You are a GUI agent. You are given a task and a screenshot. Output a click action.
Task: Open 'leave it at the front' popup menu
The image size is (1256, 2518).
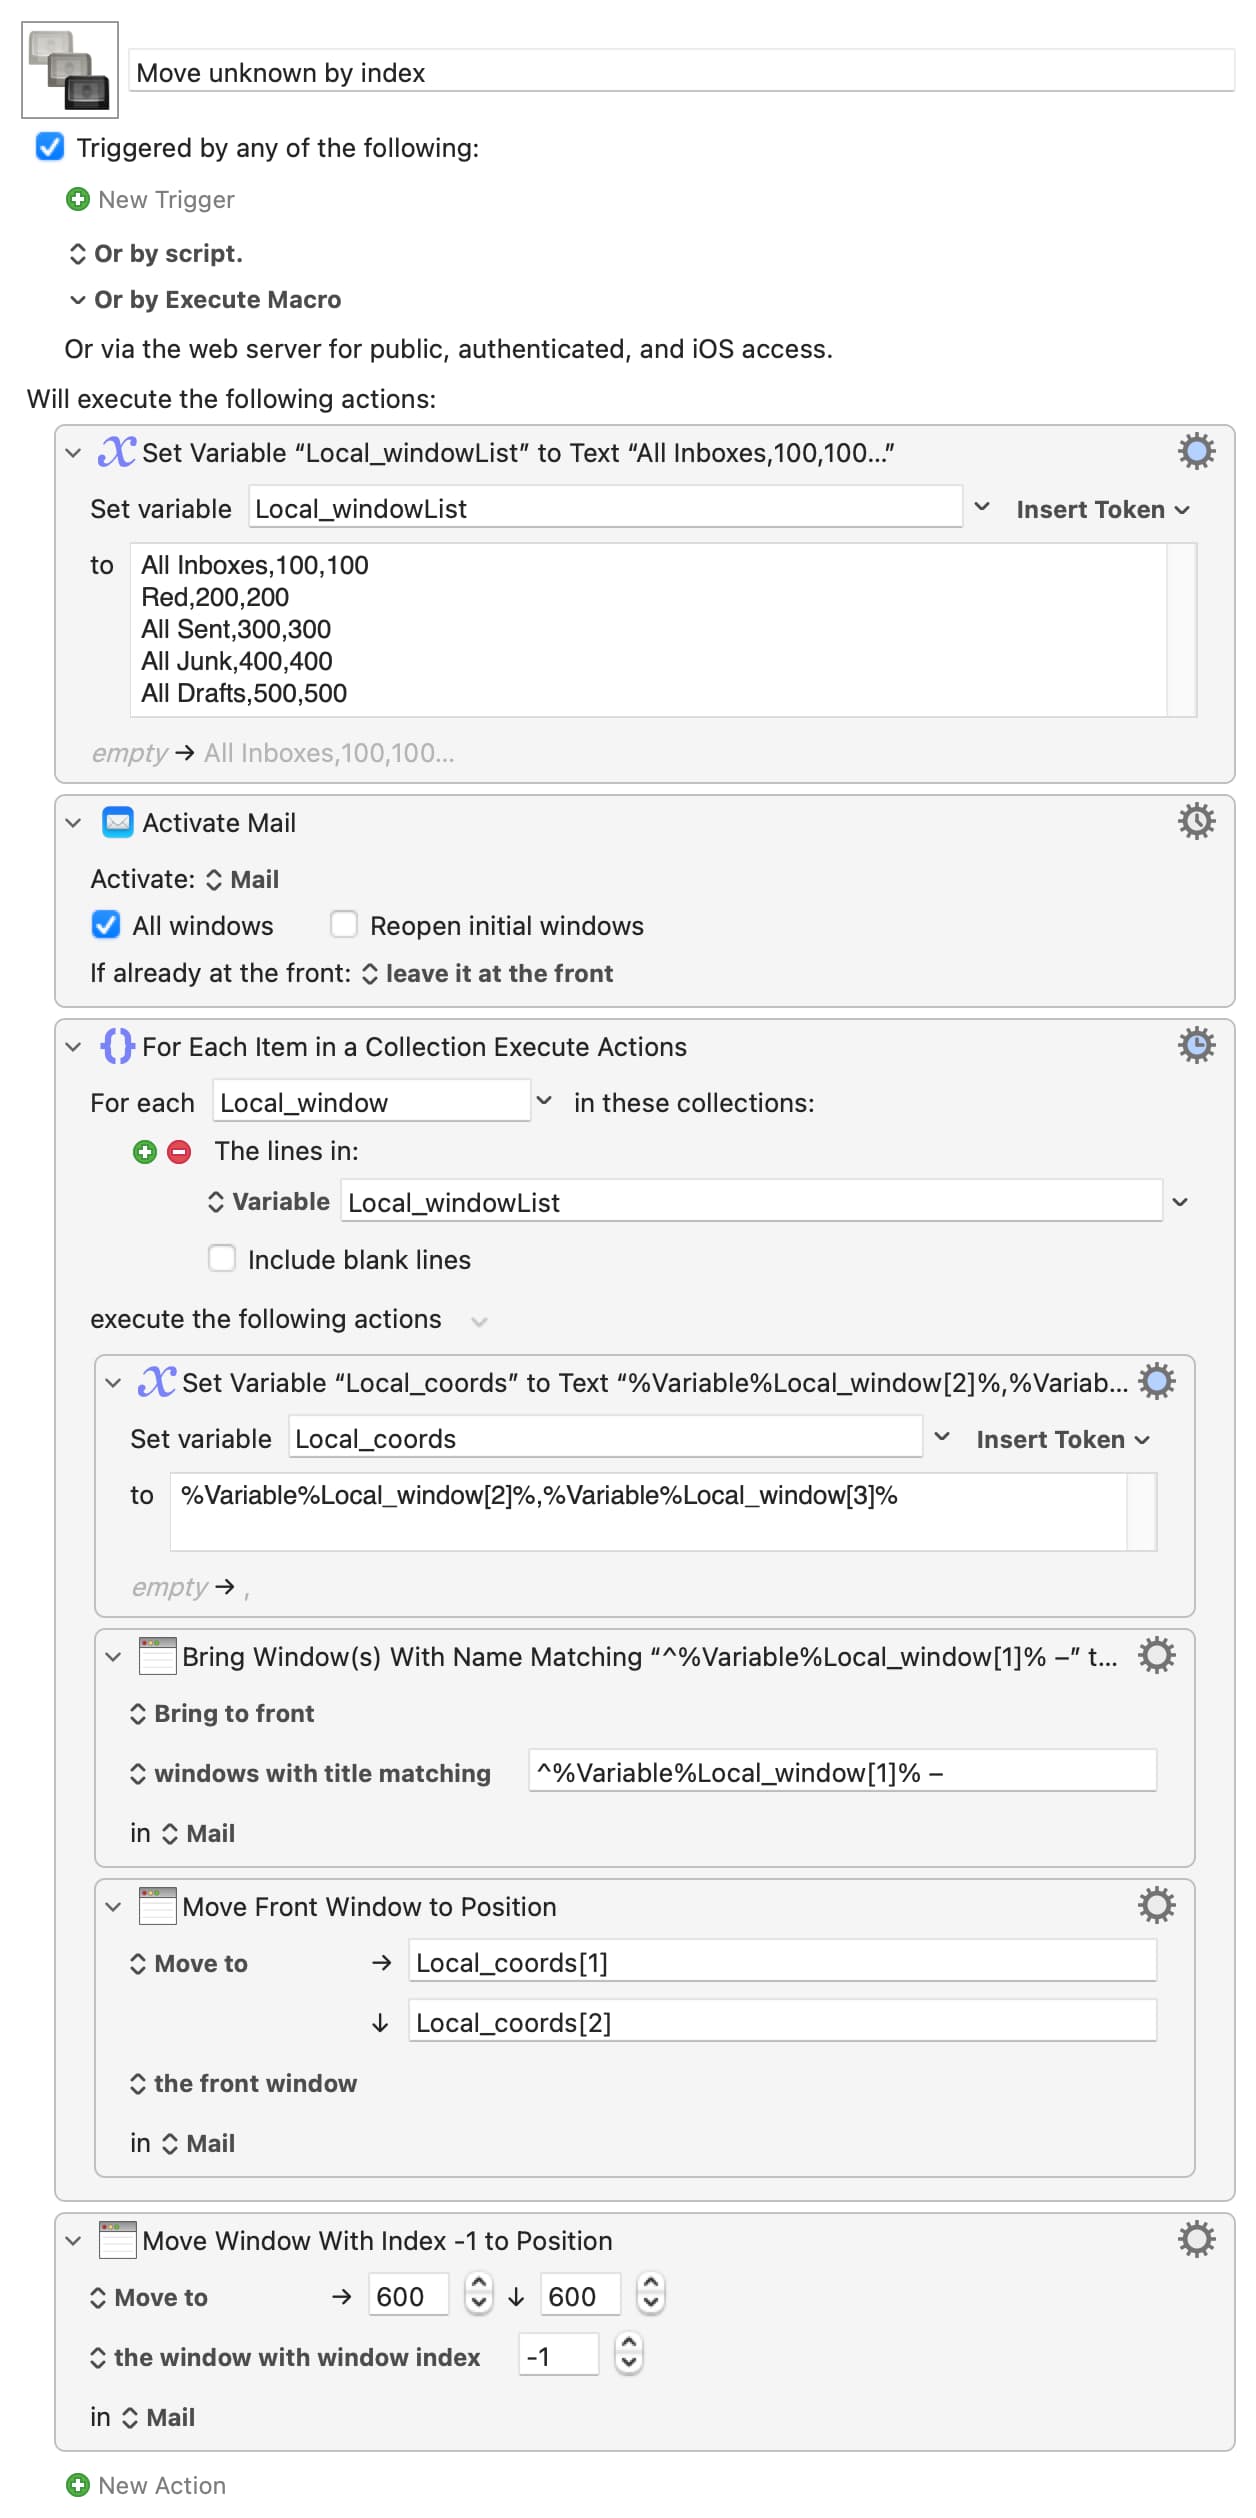pyautogui.click(x=488, y=974)
